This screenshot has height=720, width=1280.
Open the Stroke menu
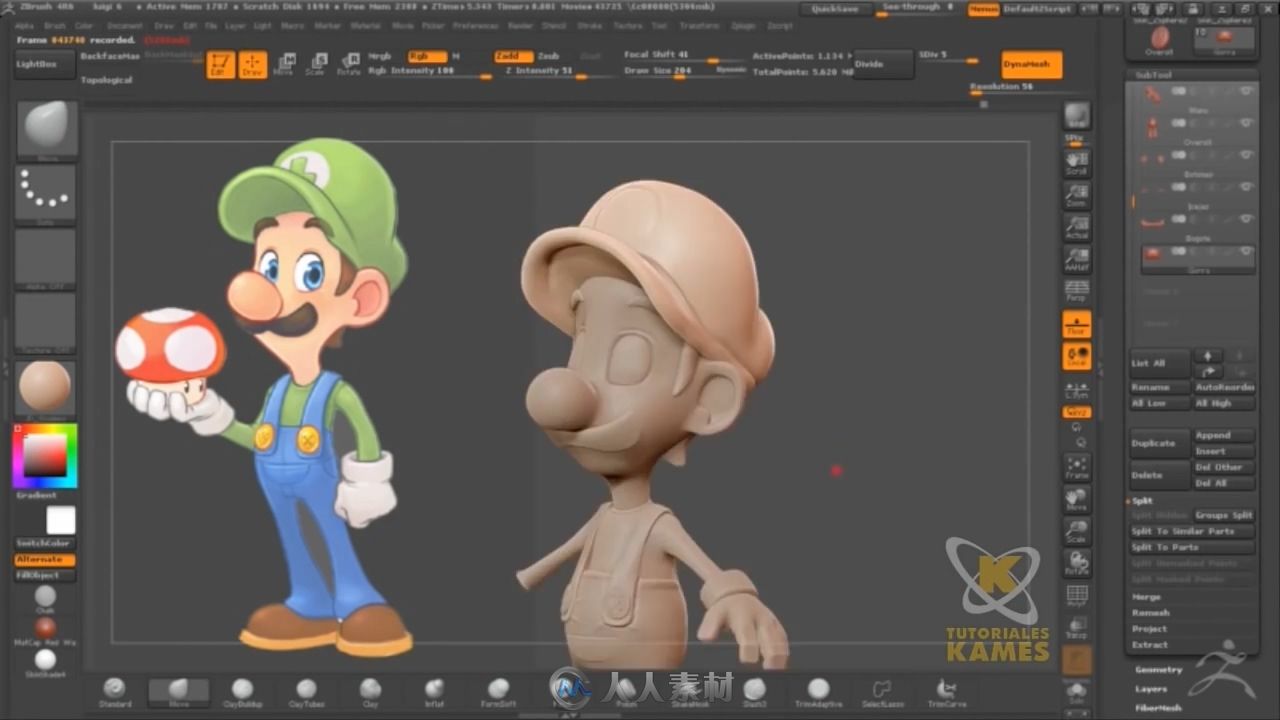tap(590, 25)
